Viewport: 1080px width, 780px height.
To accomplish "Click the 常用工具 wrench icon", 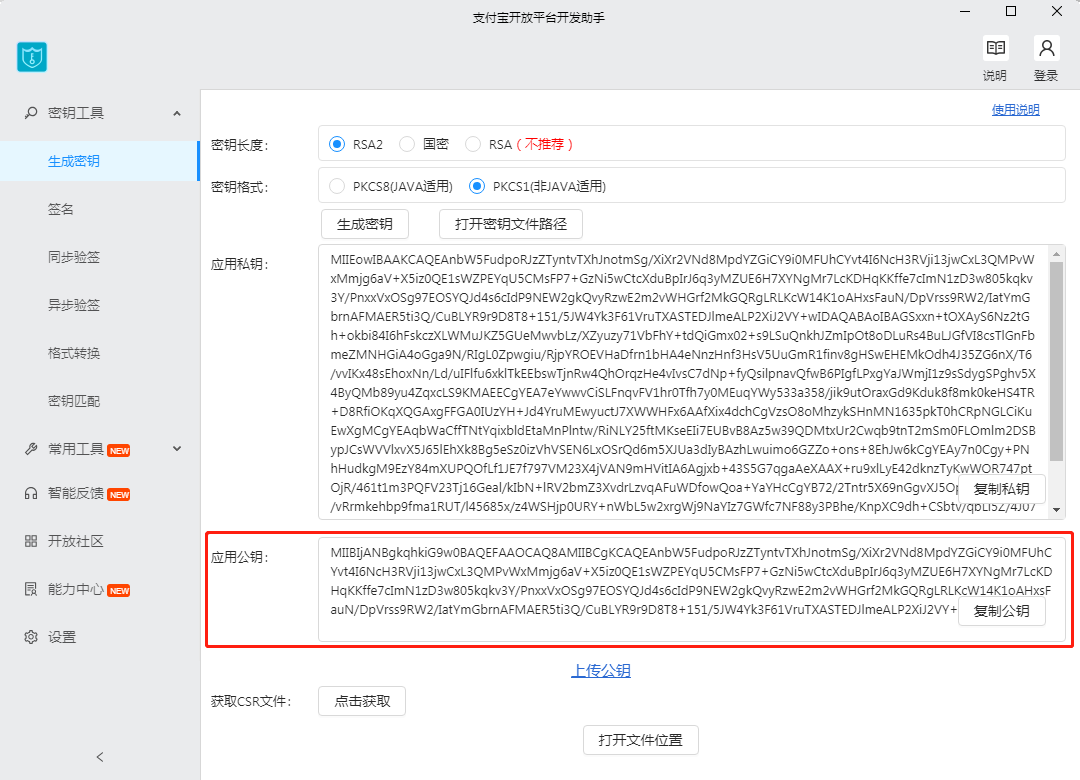I will coord(31,449).
